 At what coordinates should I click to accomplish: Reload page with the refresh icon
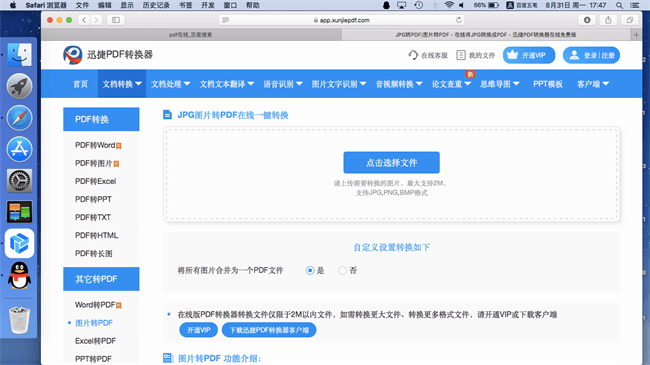pyautogui.click(x=458, y=20)
